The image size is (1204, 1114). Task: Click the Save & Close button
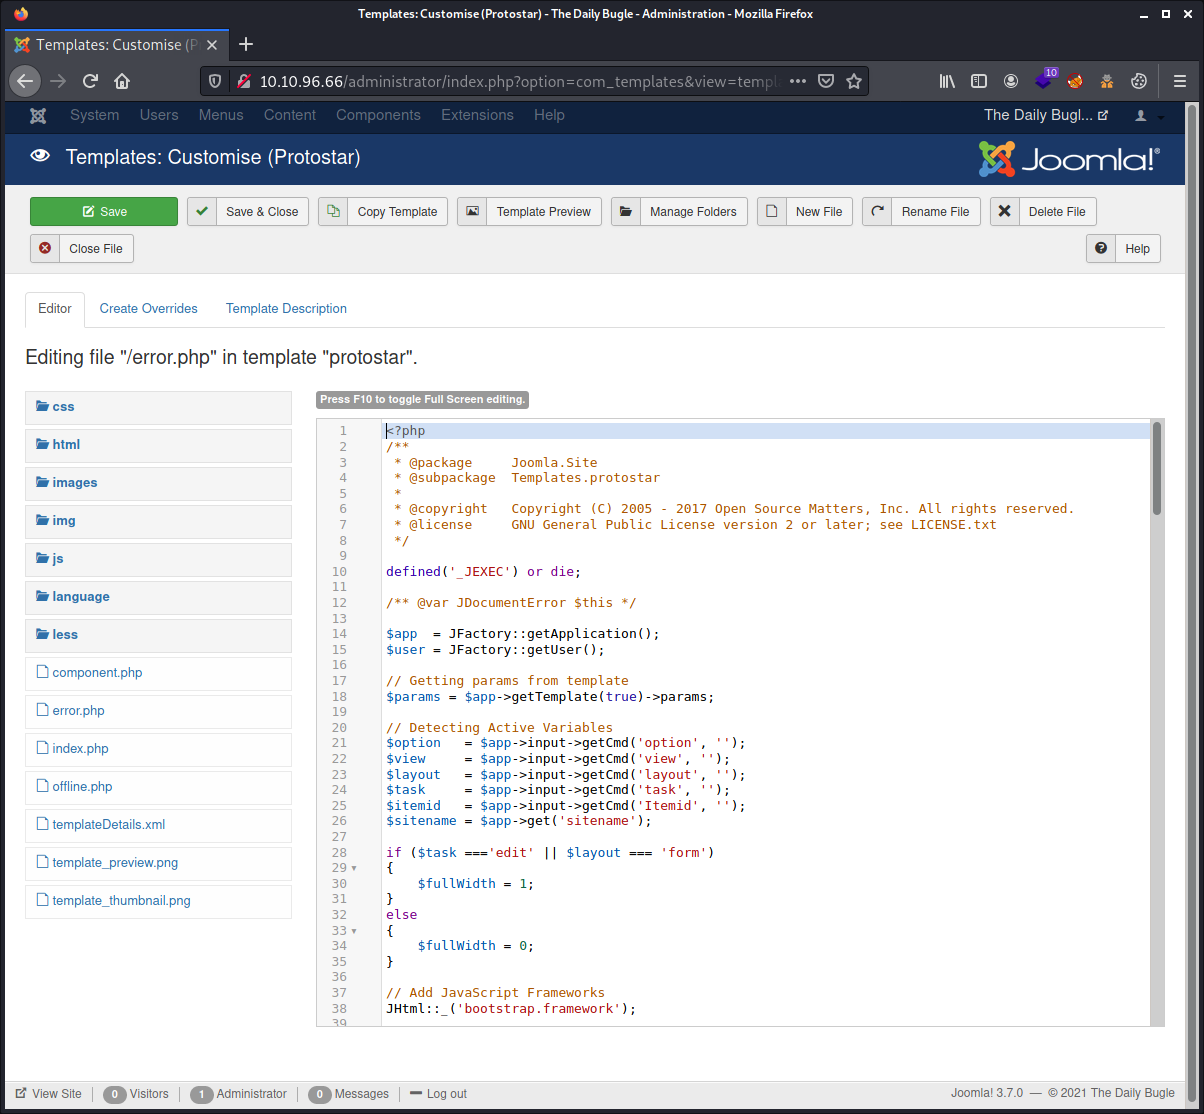(x=248, y=211)
